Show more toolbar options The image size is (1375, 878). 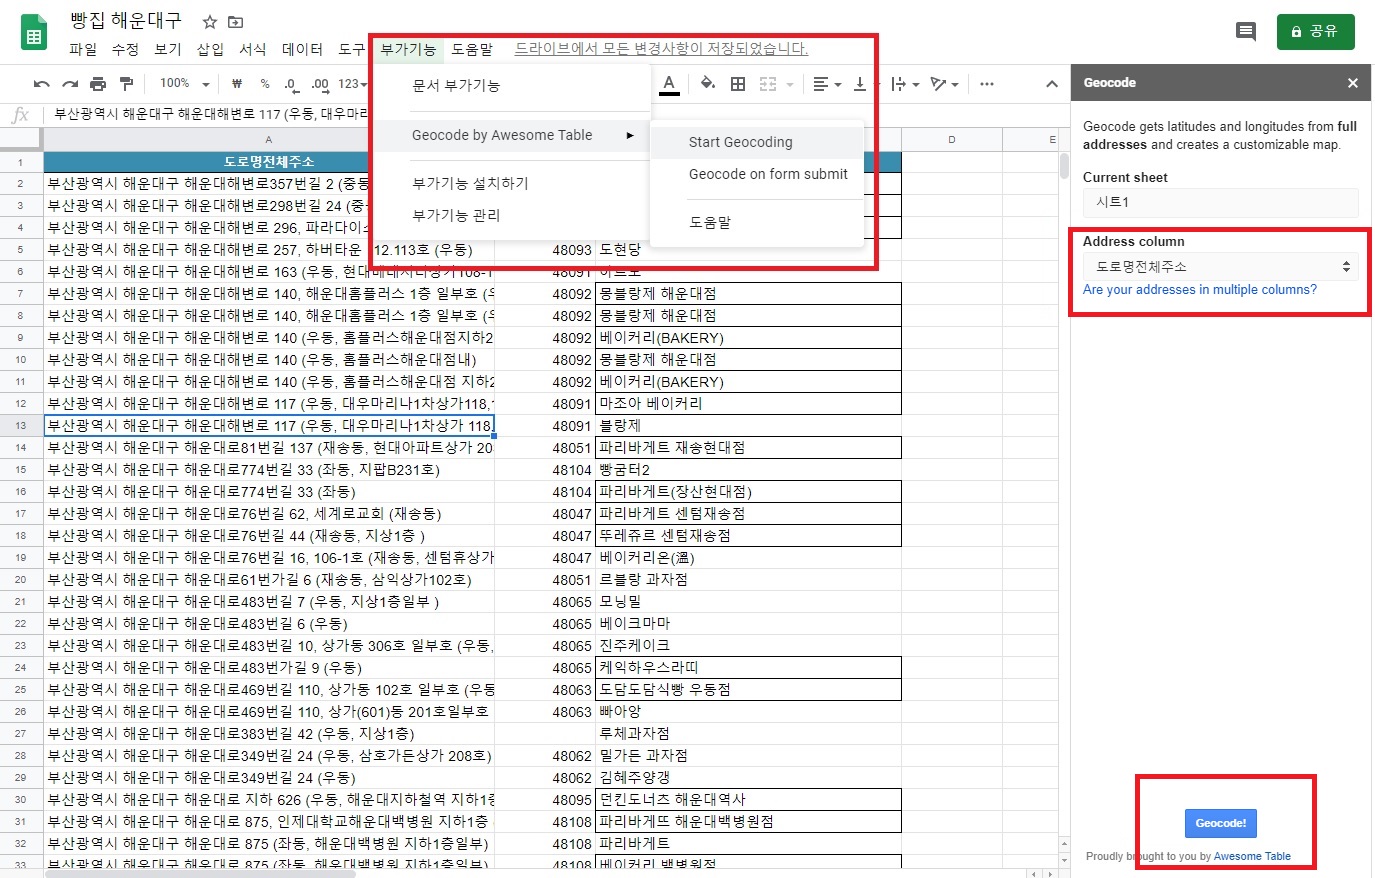987,84
